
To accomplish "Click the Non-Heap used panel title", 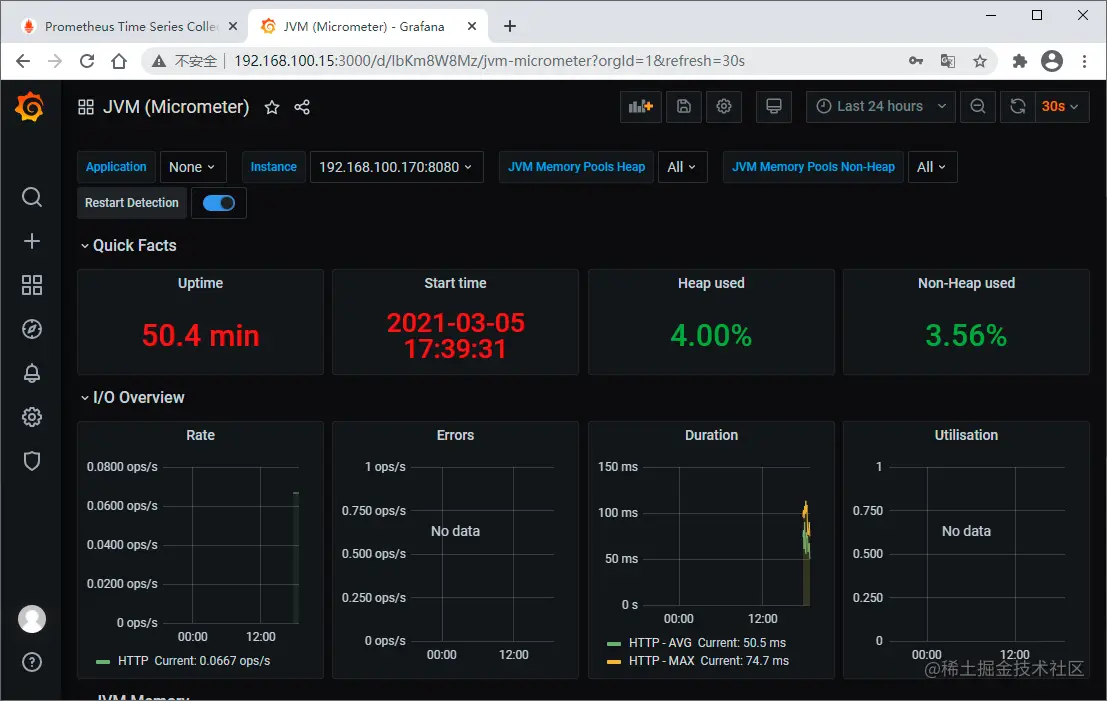I will [x=967, y=283].
